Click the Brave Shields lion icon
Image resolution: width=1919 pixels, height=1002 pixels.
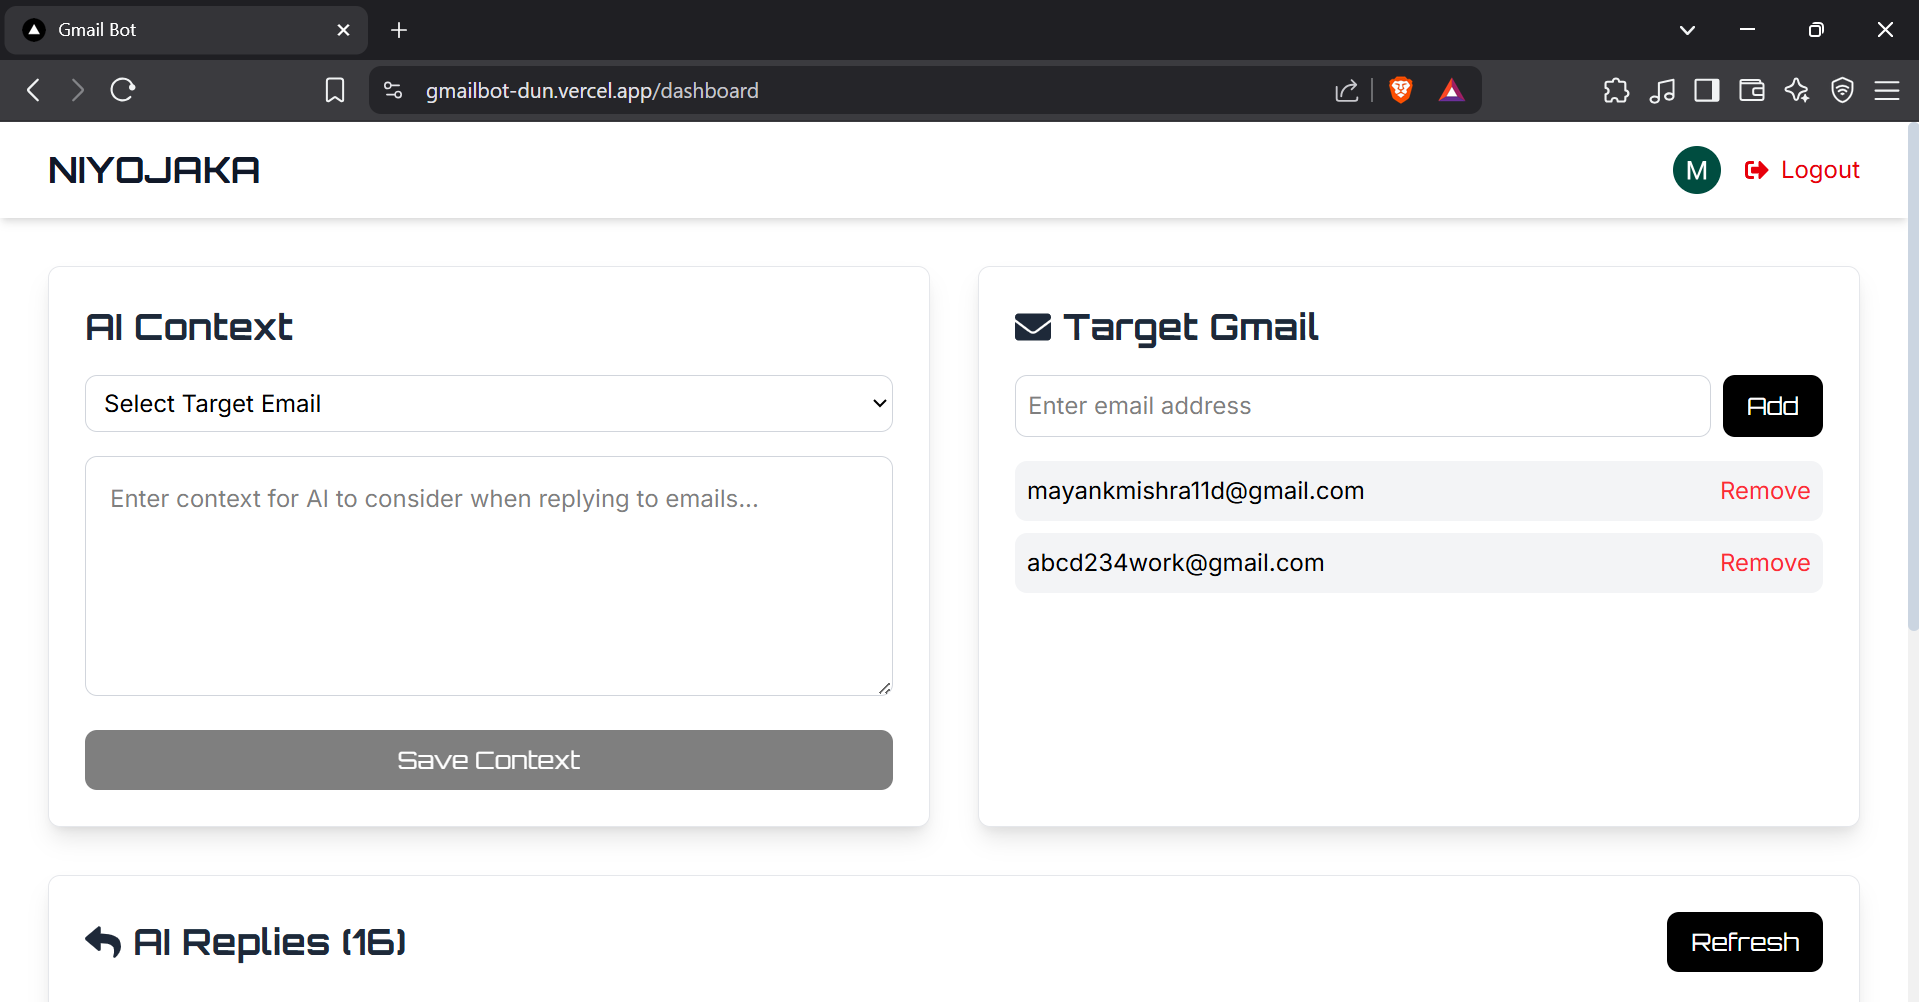[x=1401, y=90]
